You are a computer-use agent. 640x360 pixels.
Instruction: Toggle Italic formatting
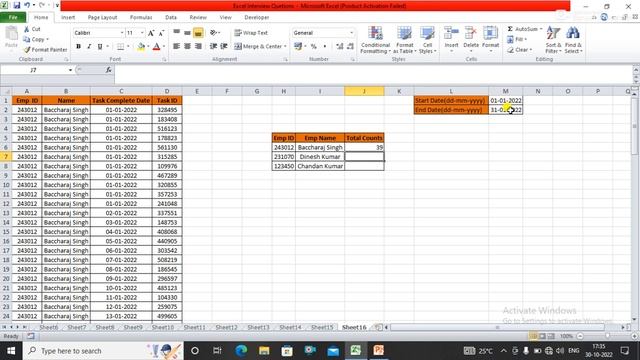point(89,47)
